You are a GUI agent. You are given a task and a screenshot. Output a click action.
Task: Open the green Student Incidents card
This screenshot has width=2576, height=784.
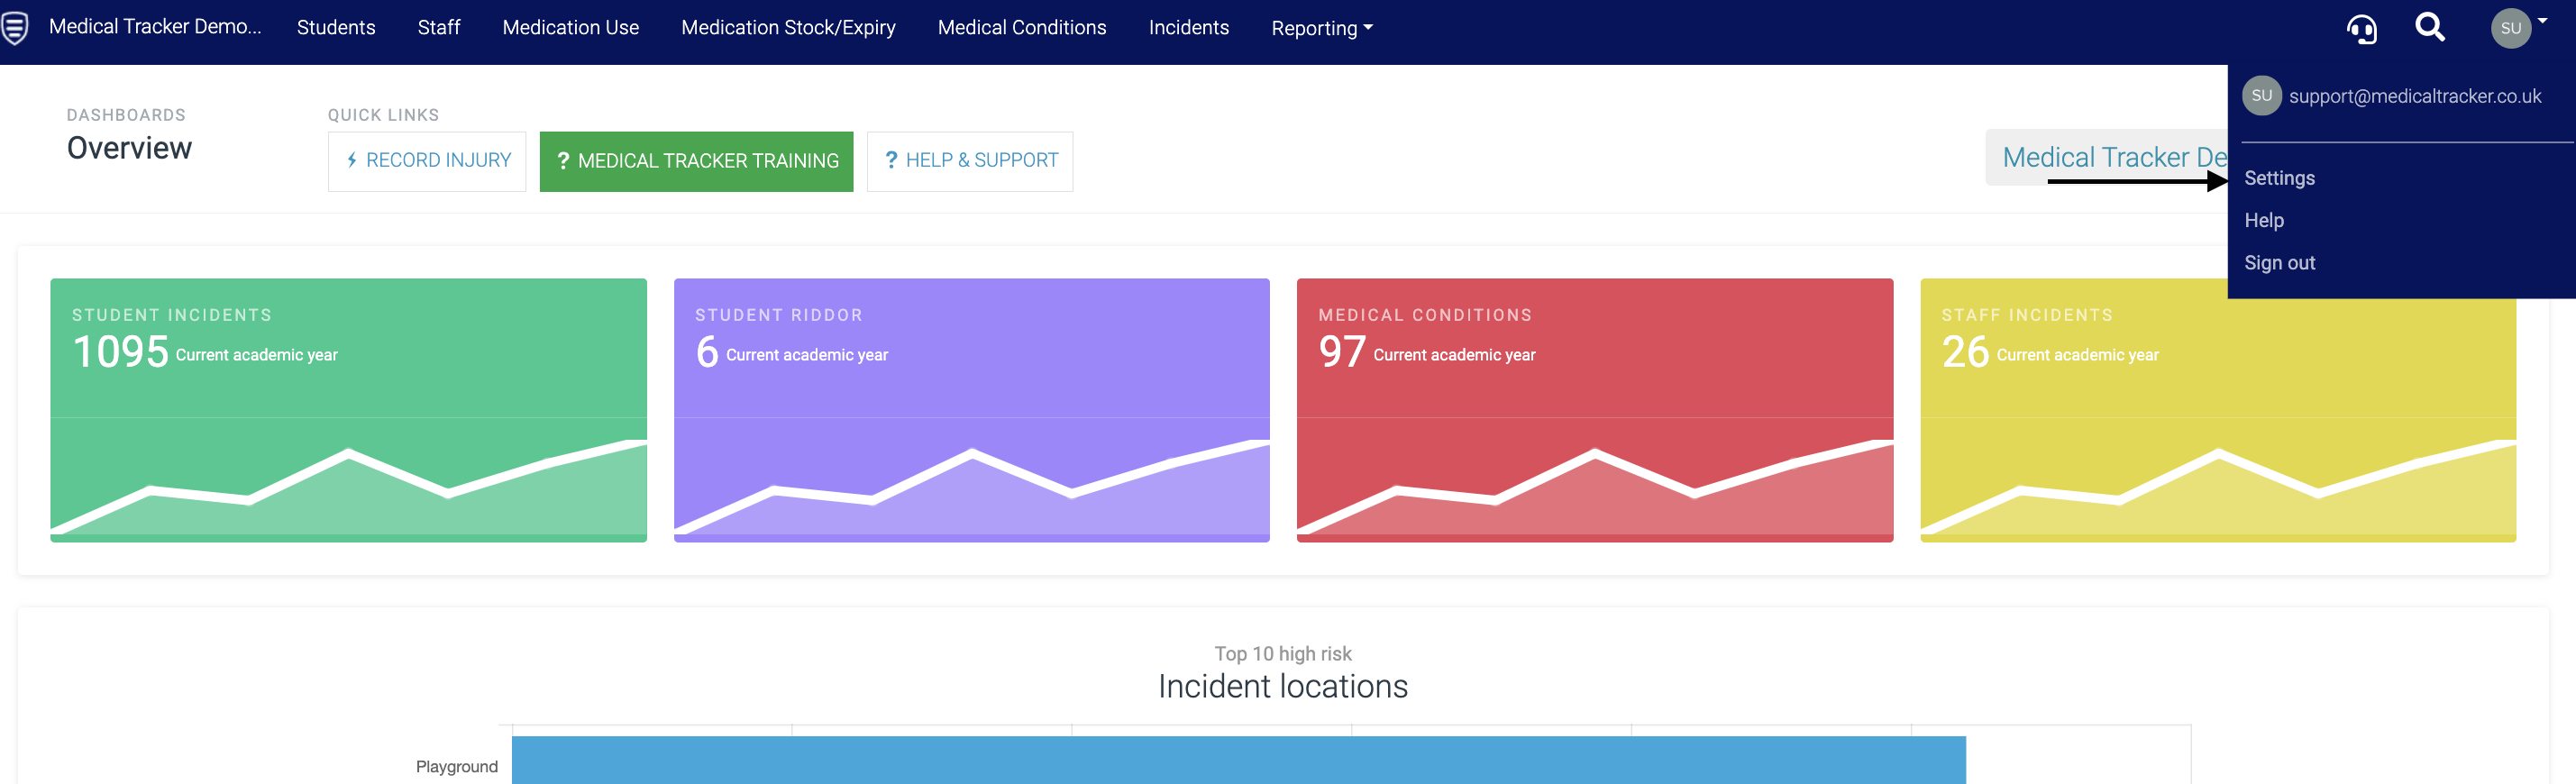348,410
